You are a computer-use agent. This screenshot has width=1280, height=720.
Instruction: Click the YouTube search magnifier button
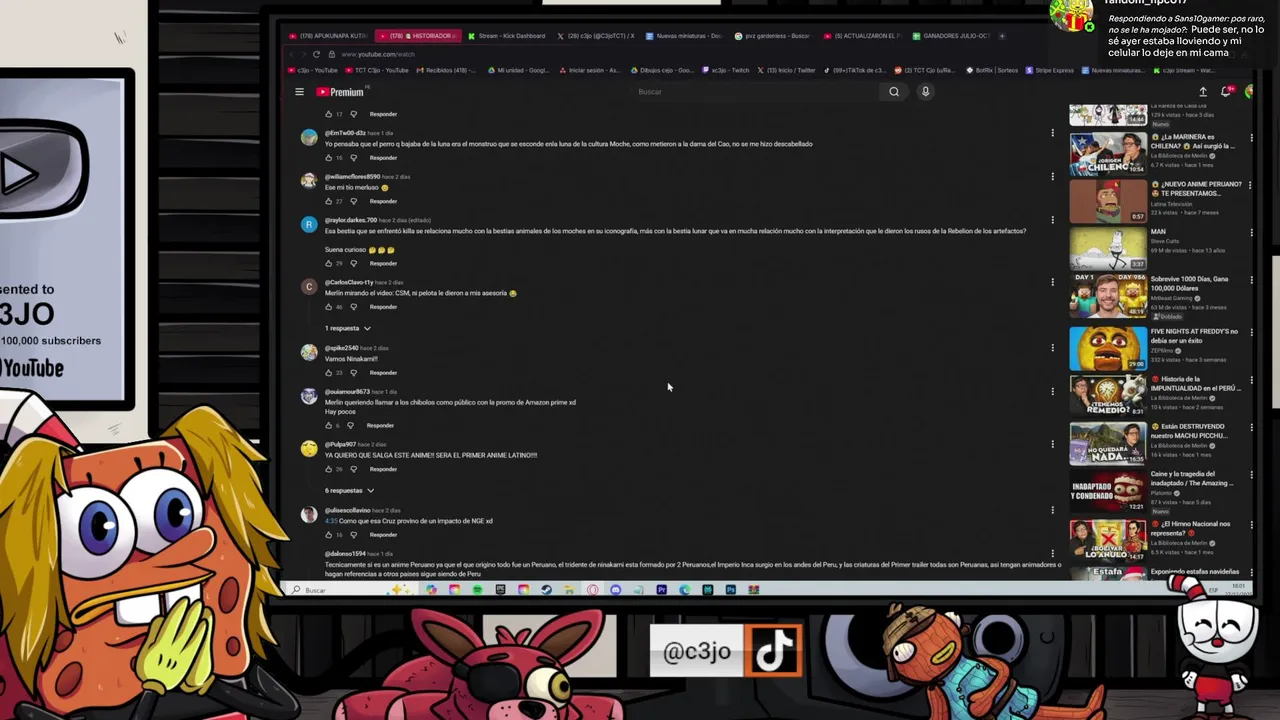(894, 92)
